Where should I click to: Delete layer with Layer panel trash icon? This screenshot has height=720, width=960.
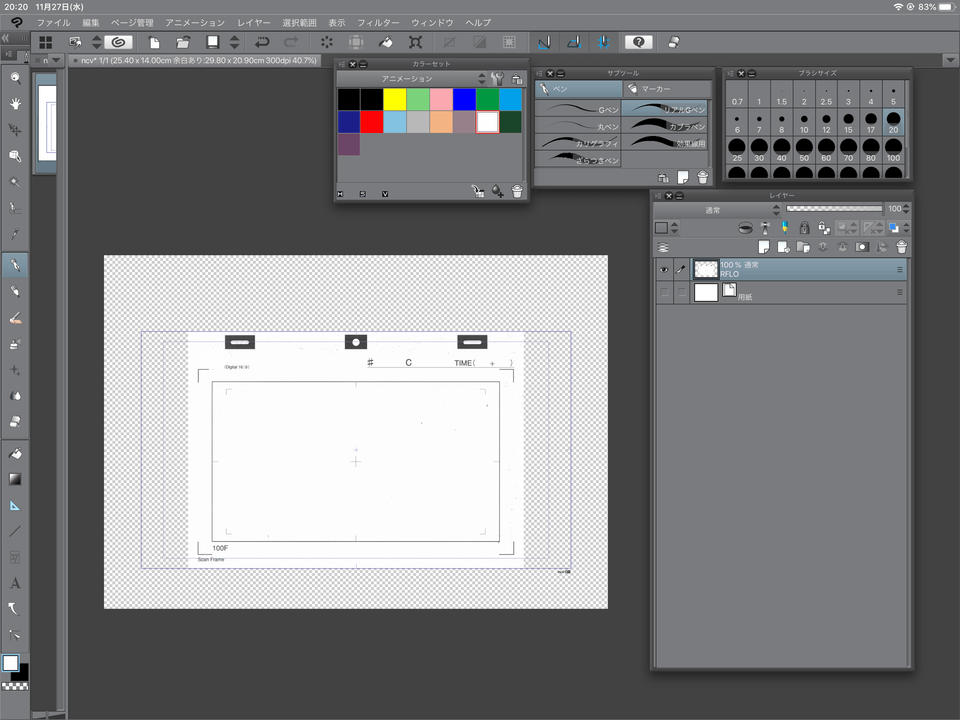[x=901, y=247]
